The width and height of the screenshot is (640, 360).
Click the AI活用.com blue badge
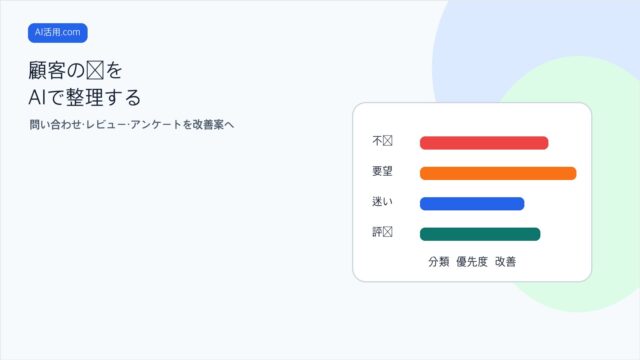click(x=58, y=33)
